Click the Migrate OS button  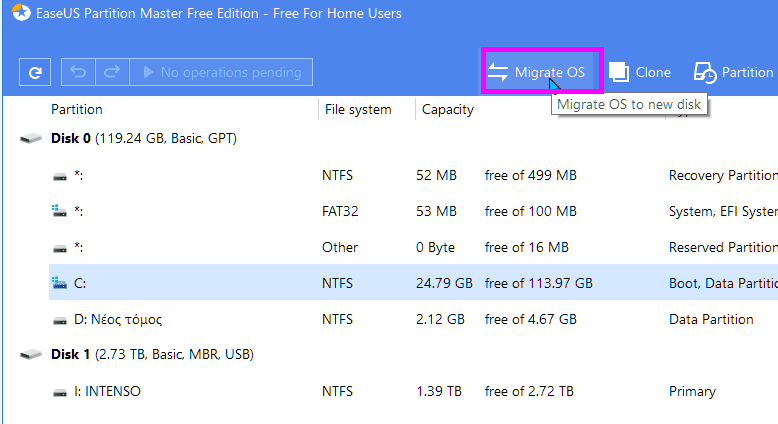(537, 72)
